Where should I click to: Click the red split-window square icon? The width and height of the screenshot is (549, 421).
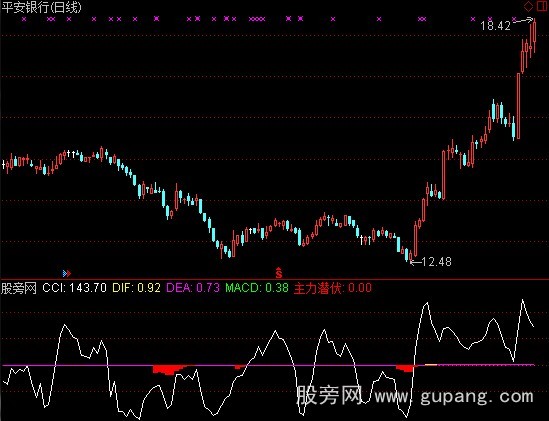[542, 7]
